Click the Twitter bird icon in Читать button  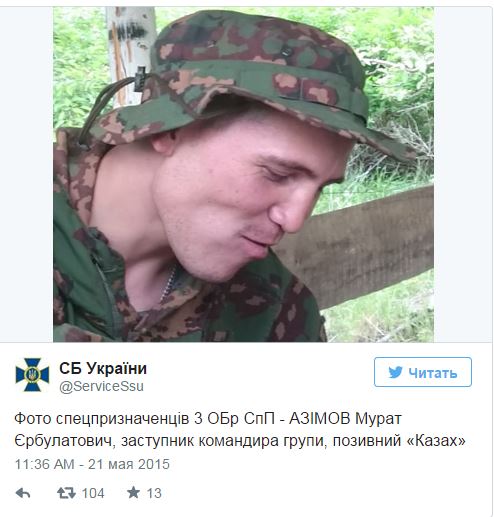395,372
